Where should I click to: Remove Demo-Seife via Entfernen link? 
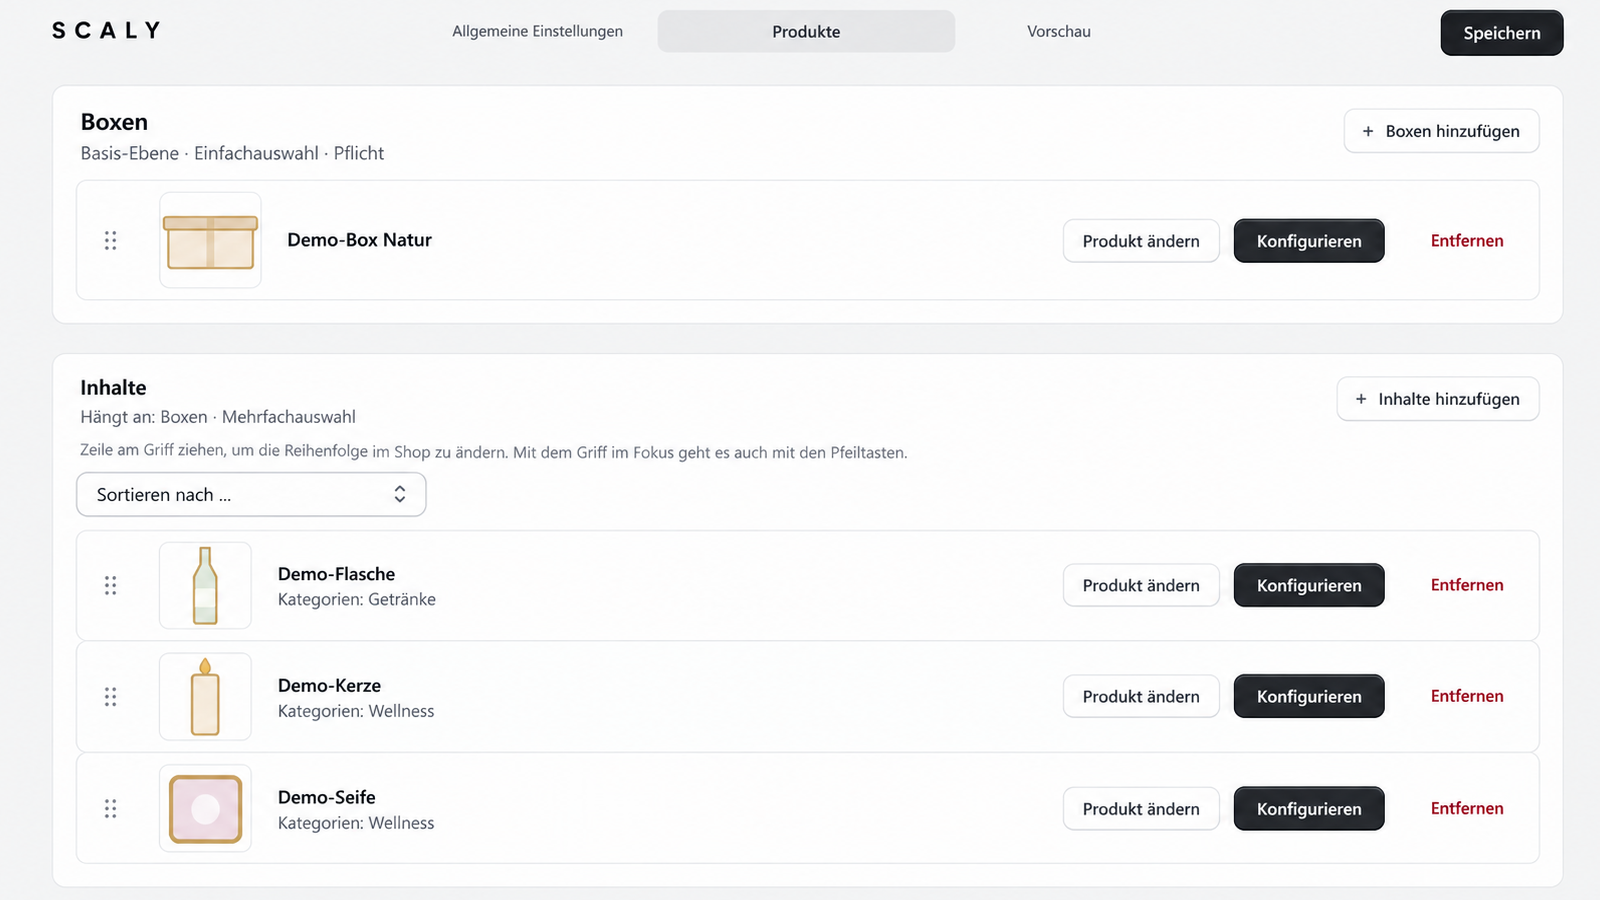click(x=1467, y=808)
